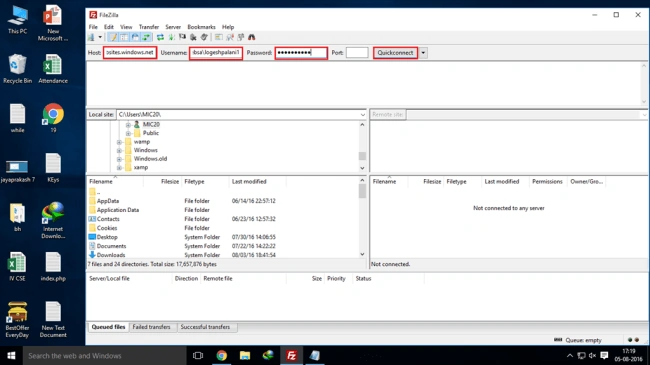The height and width of the screenshot is (365, 650).
Task: Click the Password input field
Action: pyautogui.click(x=301, y=53)
